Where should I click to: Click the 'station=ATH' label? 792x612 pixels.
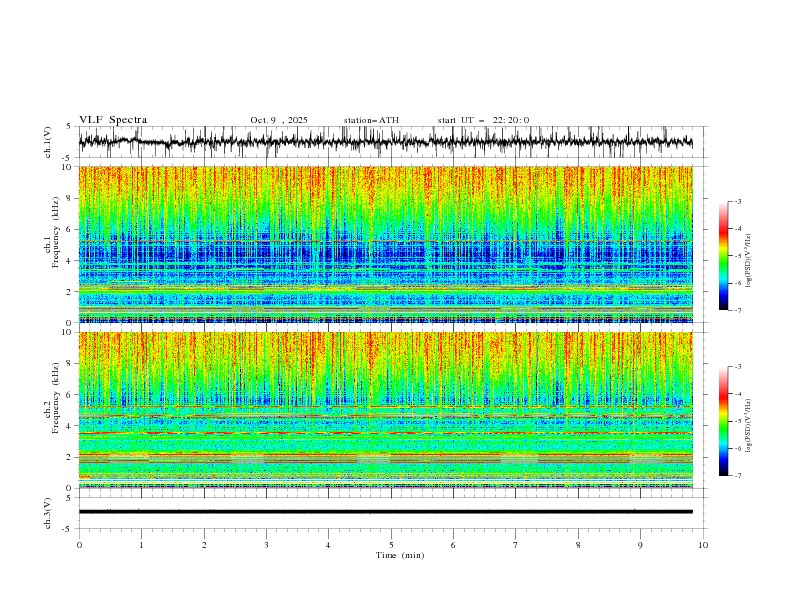pyautogui.click(x=371, y=120)
